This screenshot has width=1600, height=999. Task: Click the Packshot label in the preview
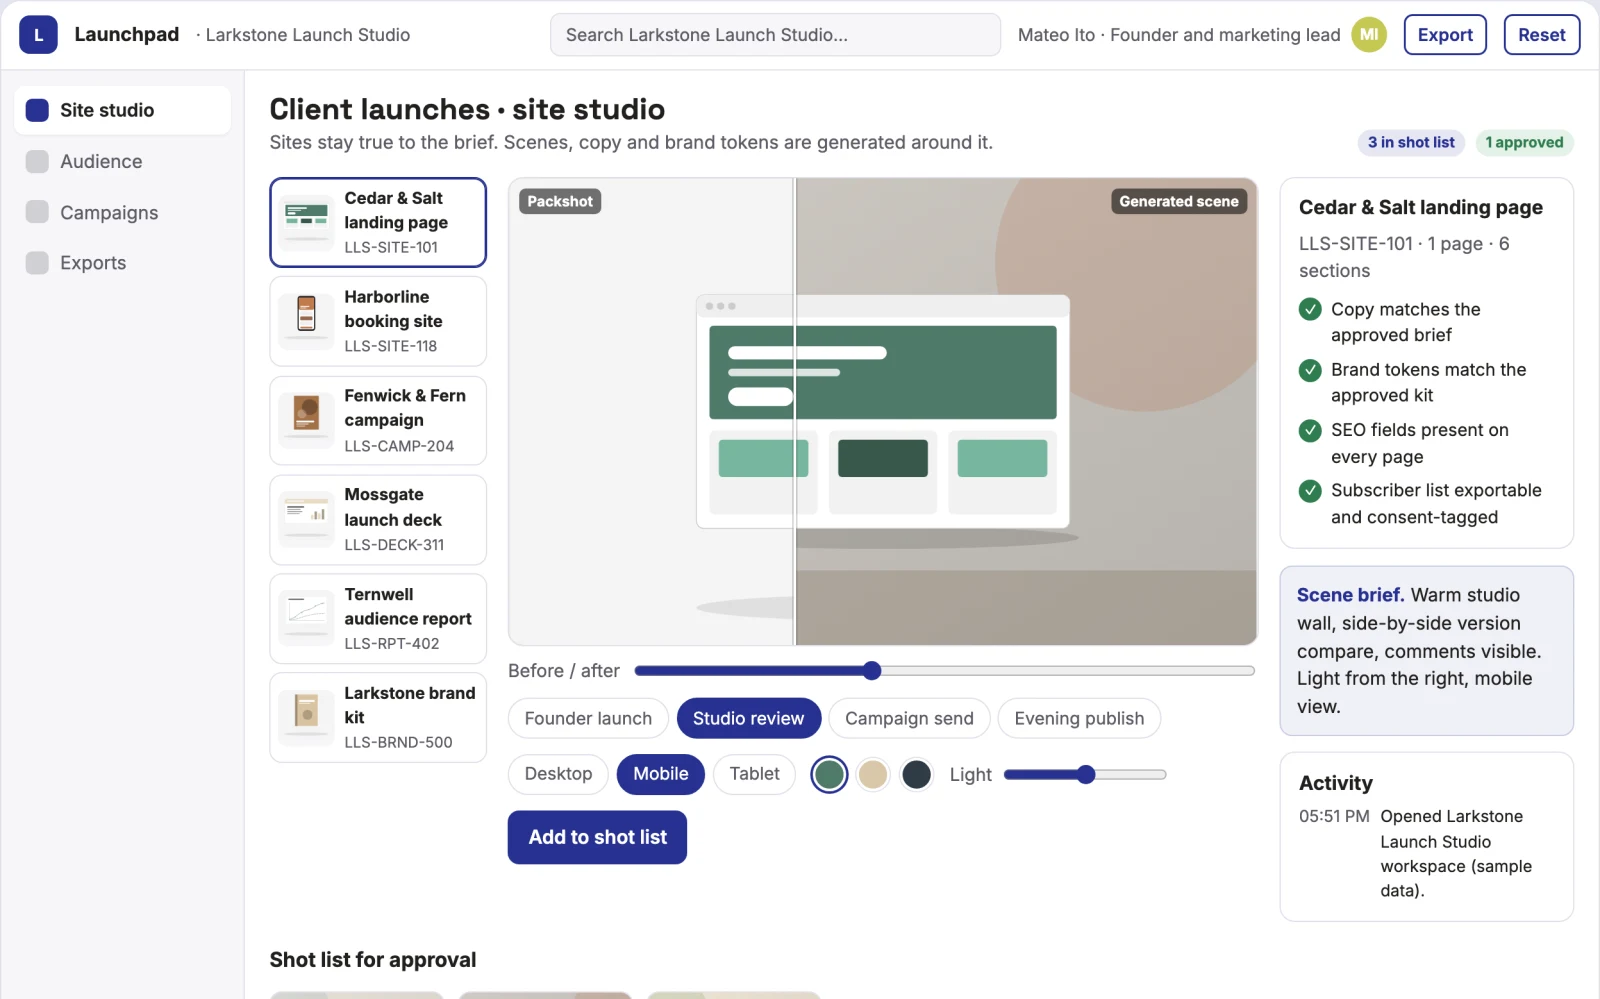[560, 201]
